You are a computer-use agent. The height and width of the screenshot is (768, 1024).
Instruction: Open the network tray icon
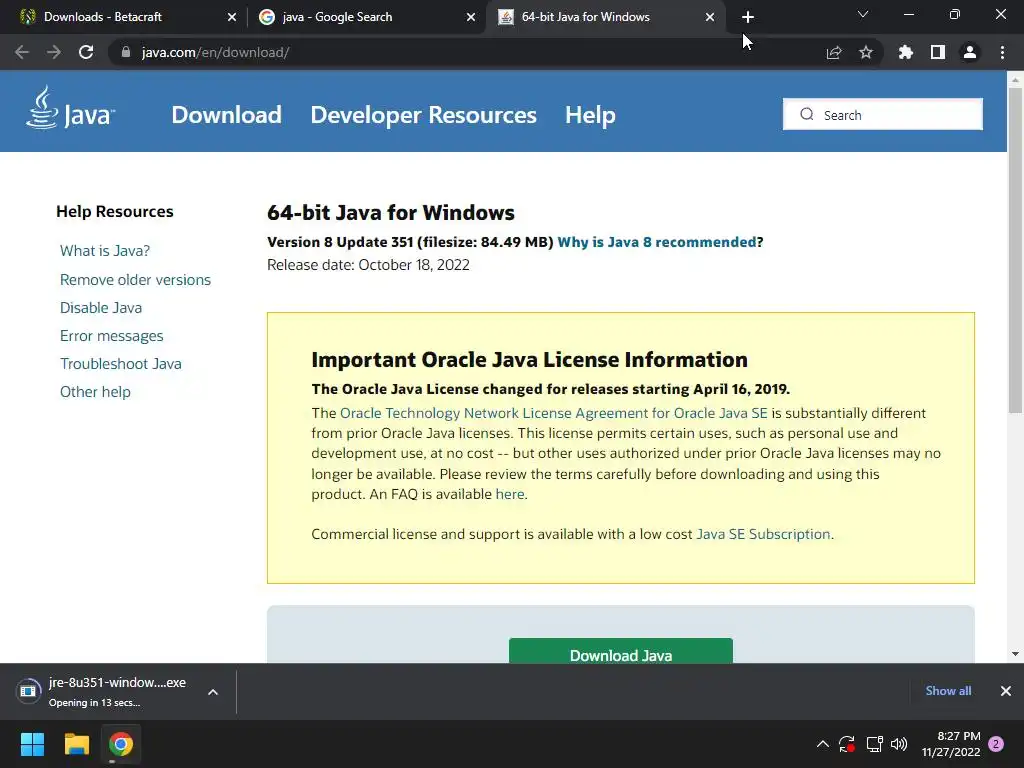[874, 744]
